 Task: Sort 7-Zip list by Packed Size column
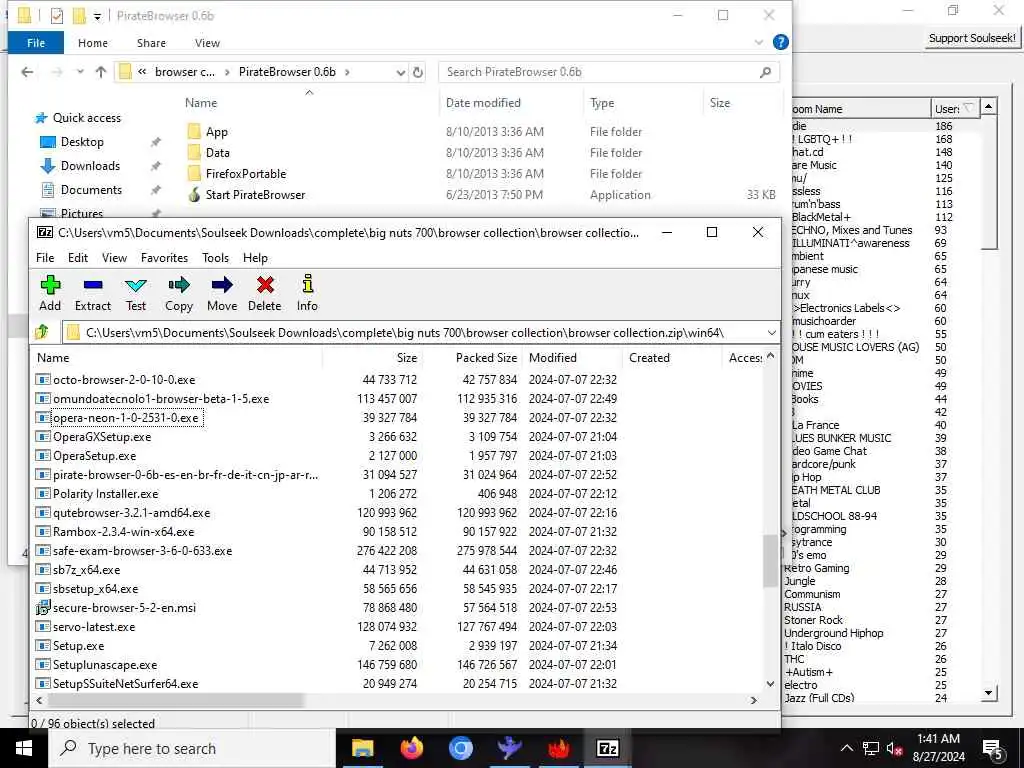tap(473, 358)
